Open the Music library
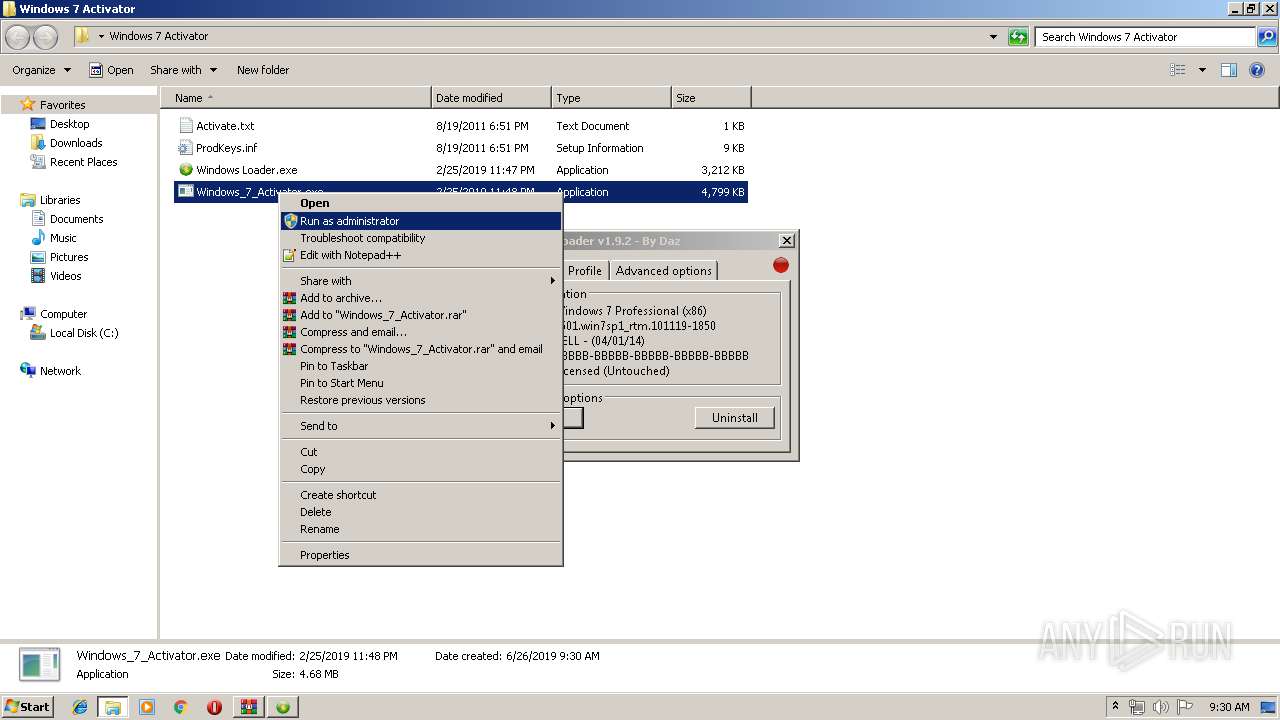Screen dimensions: 1280x720 coord(63,238)
